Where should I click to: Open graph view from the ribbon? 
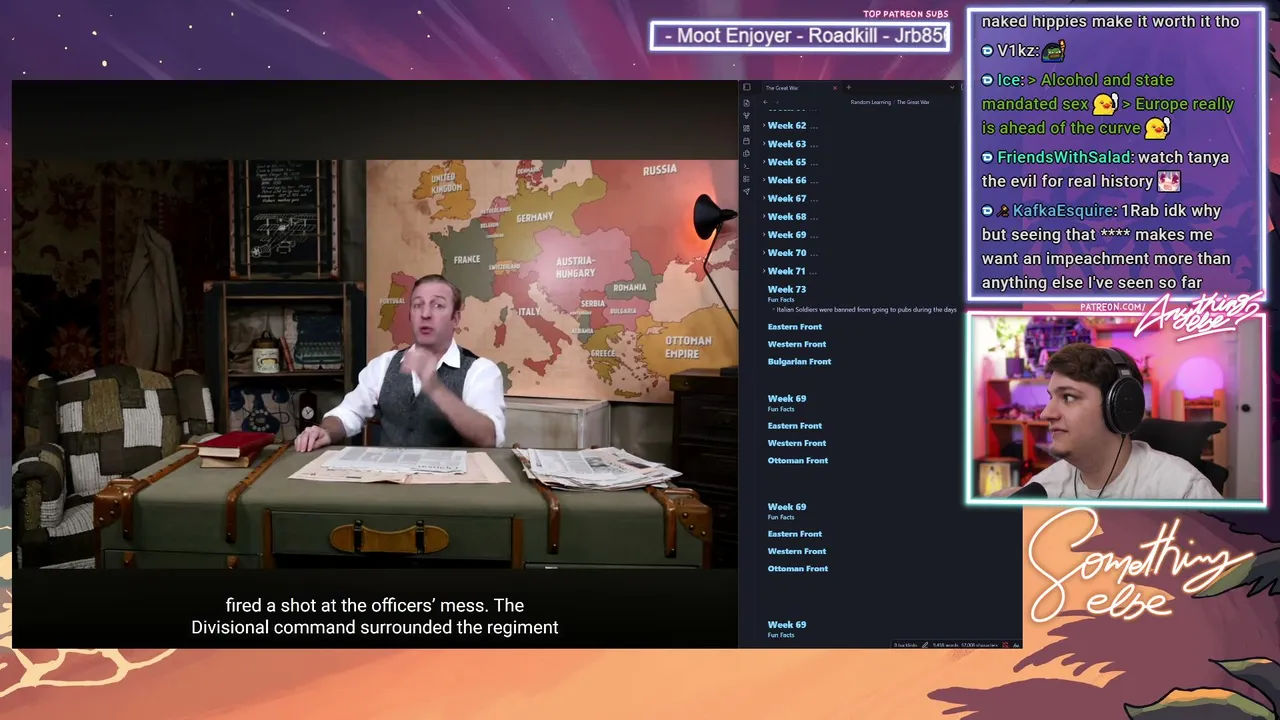746,116
